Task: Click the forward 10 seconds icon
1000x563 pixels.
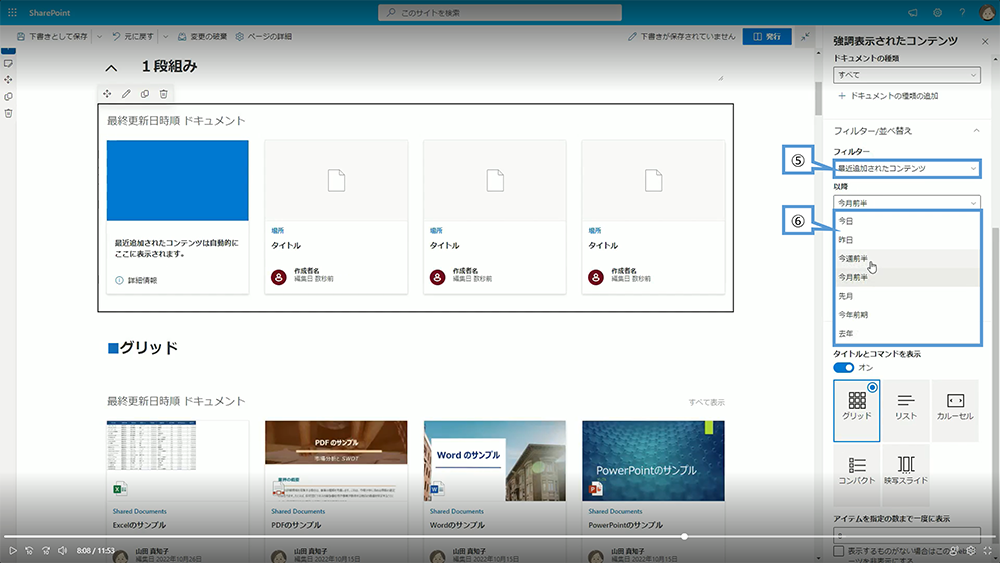Action: pyautogui.click(x=46, y=550)
